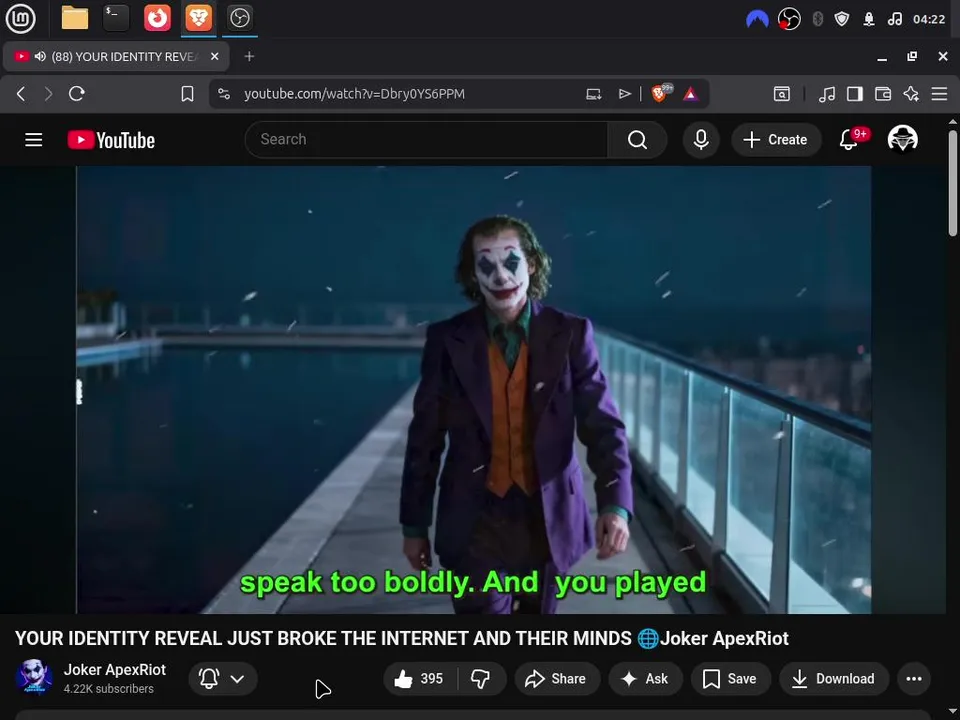Open the notifications bell in system tray

tap(869, 20)
